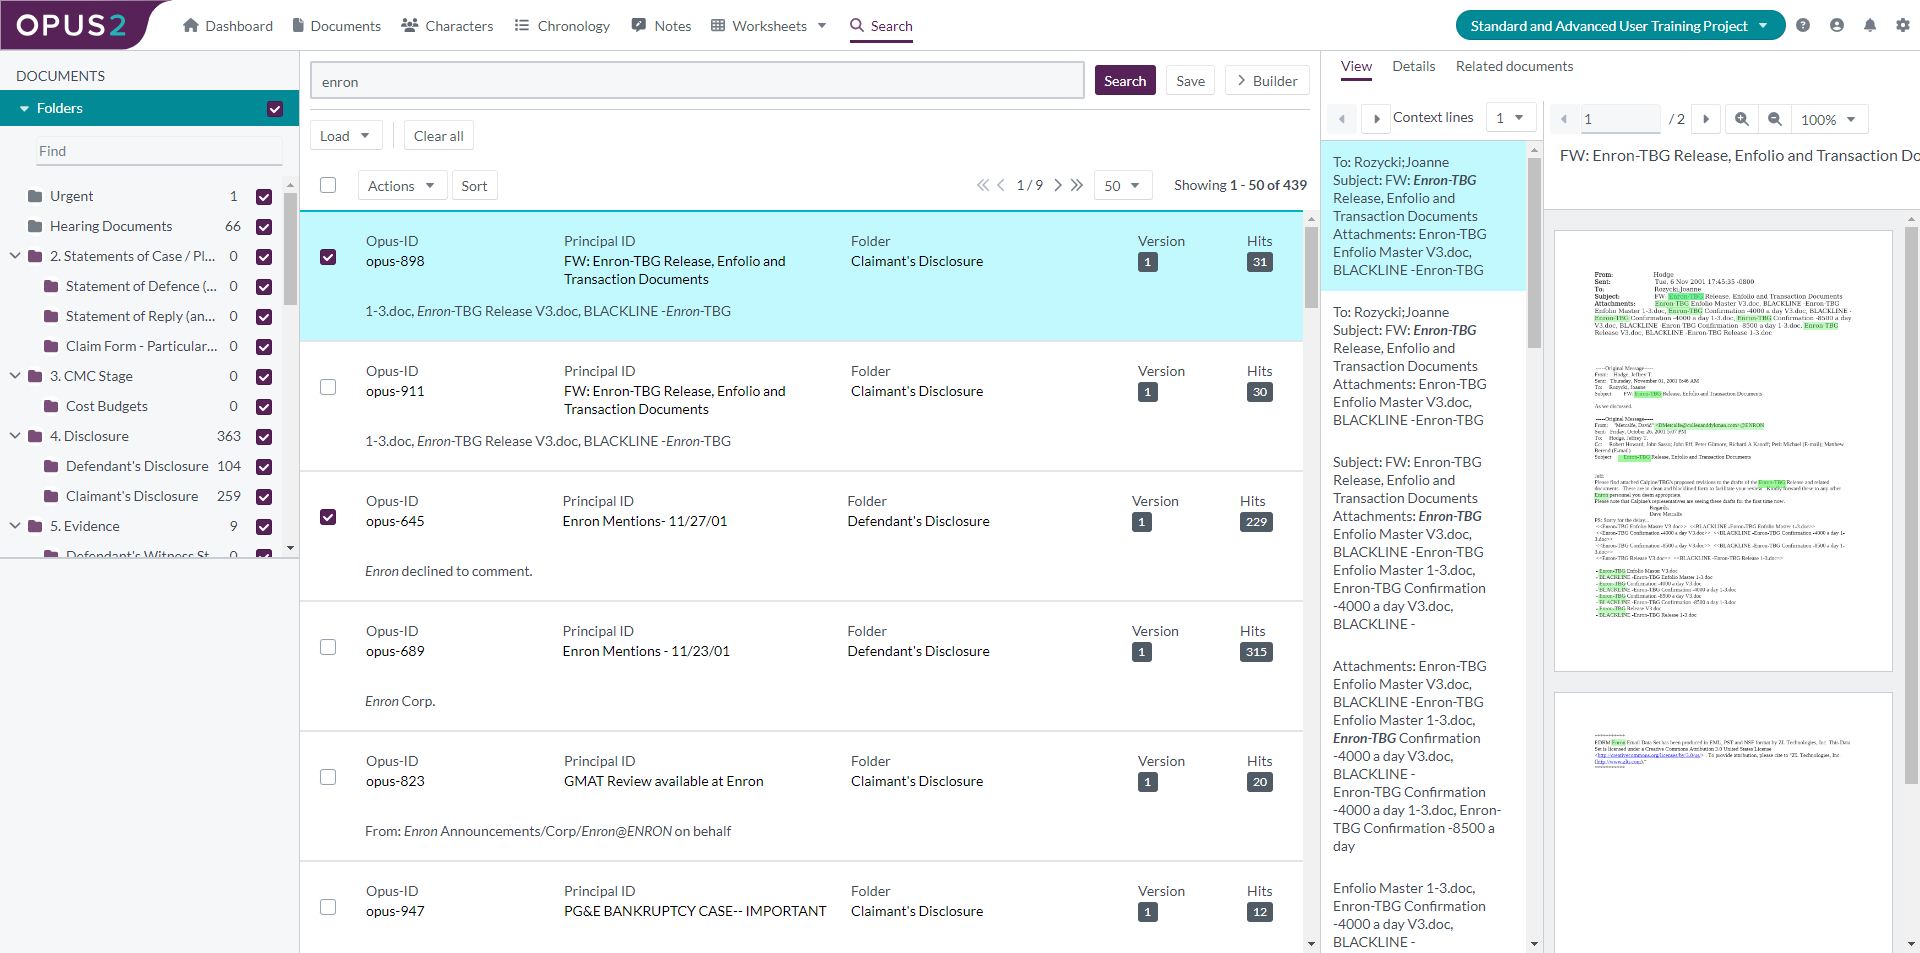Click the Clear all button
The height and width of the screenshot is (953, 1920).
click(x=438, y=136)
